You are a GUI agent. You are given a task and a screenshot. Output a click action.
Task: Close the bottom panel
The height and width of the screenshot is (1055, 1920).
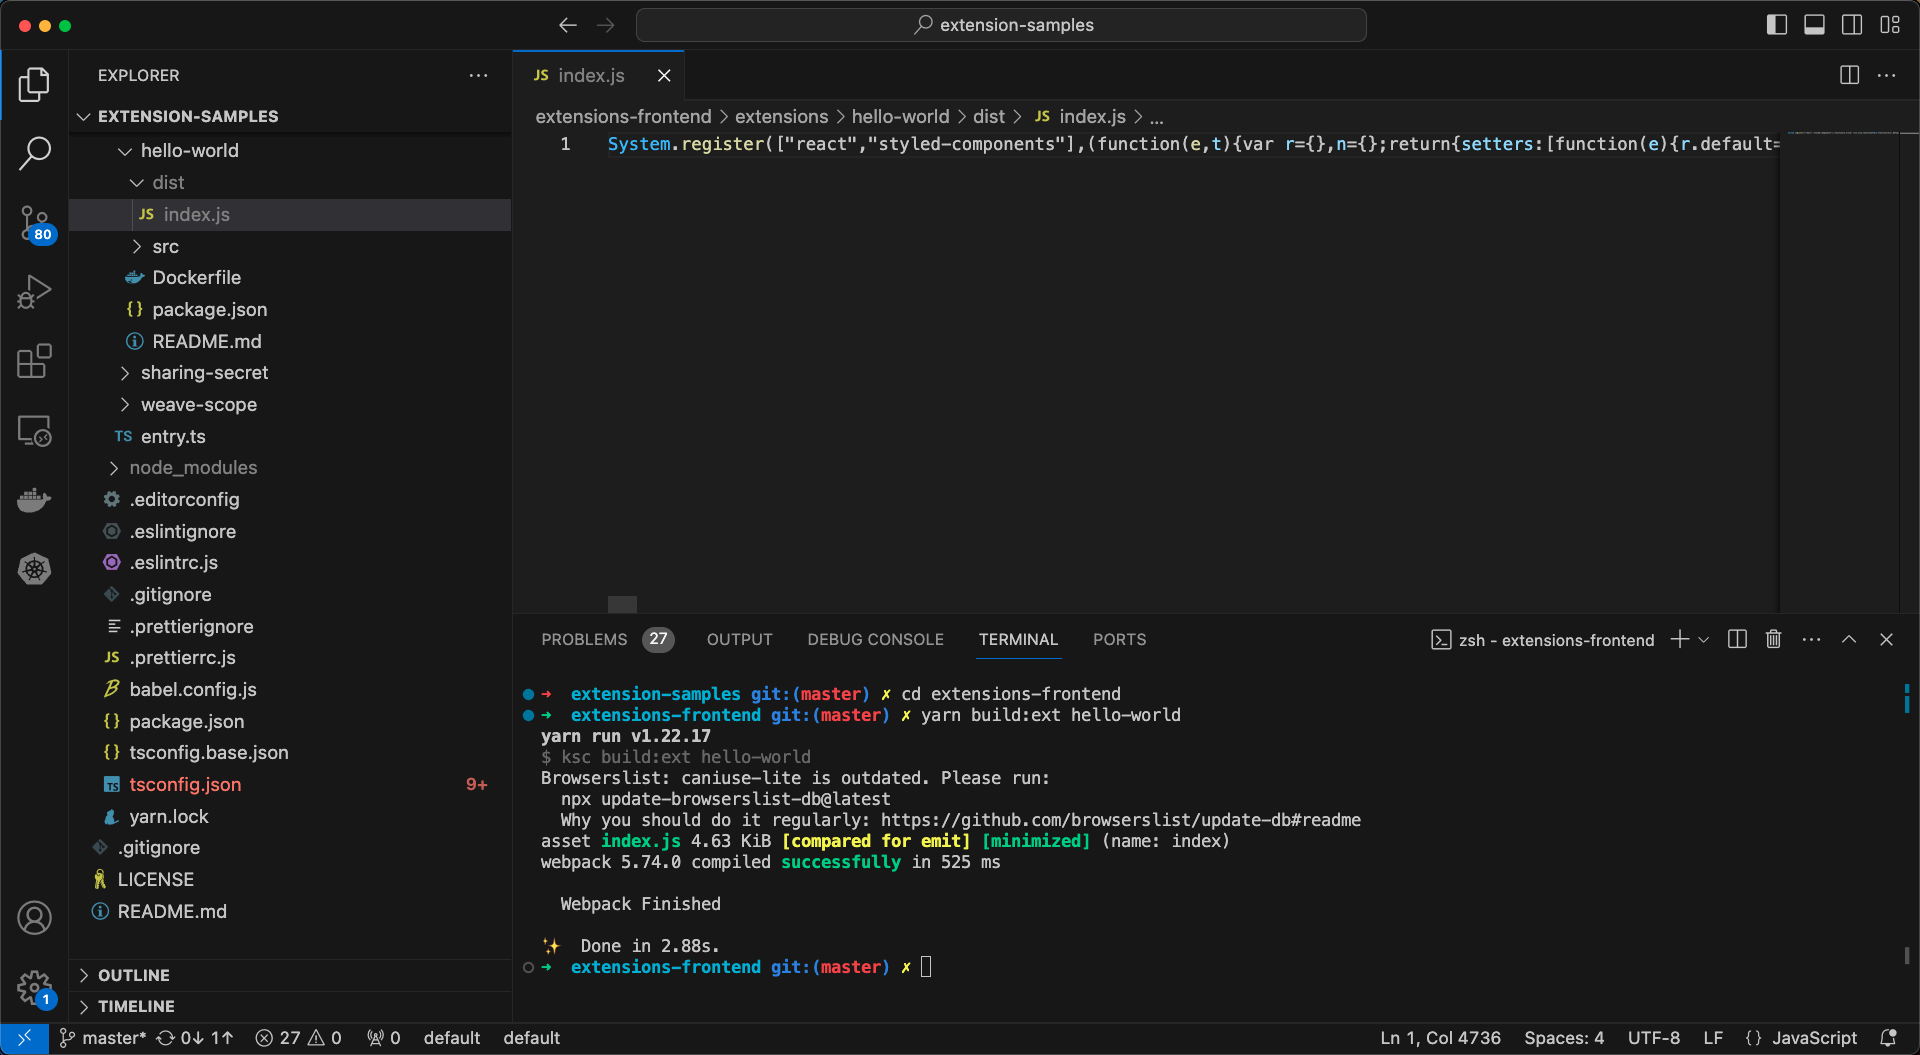(x=1886, y=639)
